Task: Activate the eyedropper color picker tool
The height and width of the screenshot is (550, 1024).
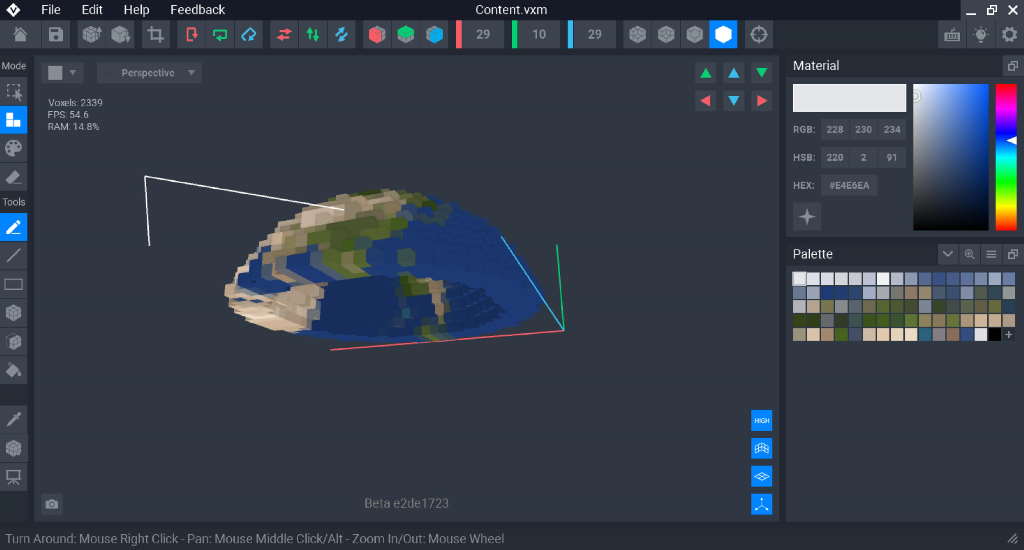Action: coord(13,418)
